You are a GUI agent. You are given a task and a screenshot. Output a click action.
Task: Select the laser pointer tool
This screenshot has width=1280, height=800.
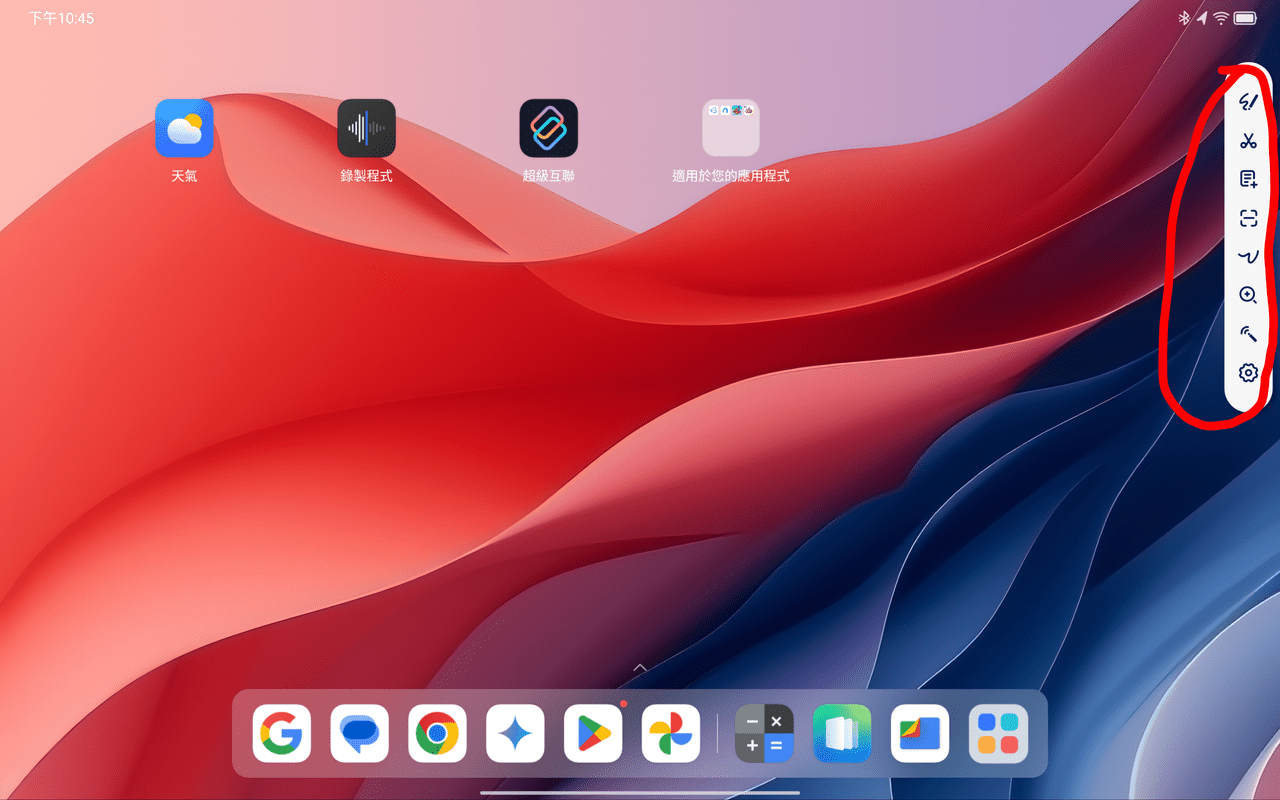coord(1248,334)
